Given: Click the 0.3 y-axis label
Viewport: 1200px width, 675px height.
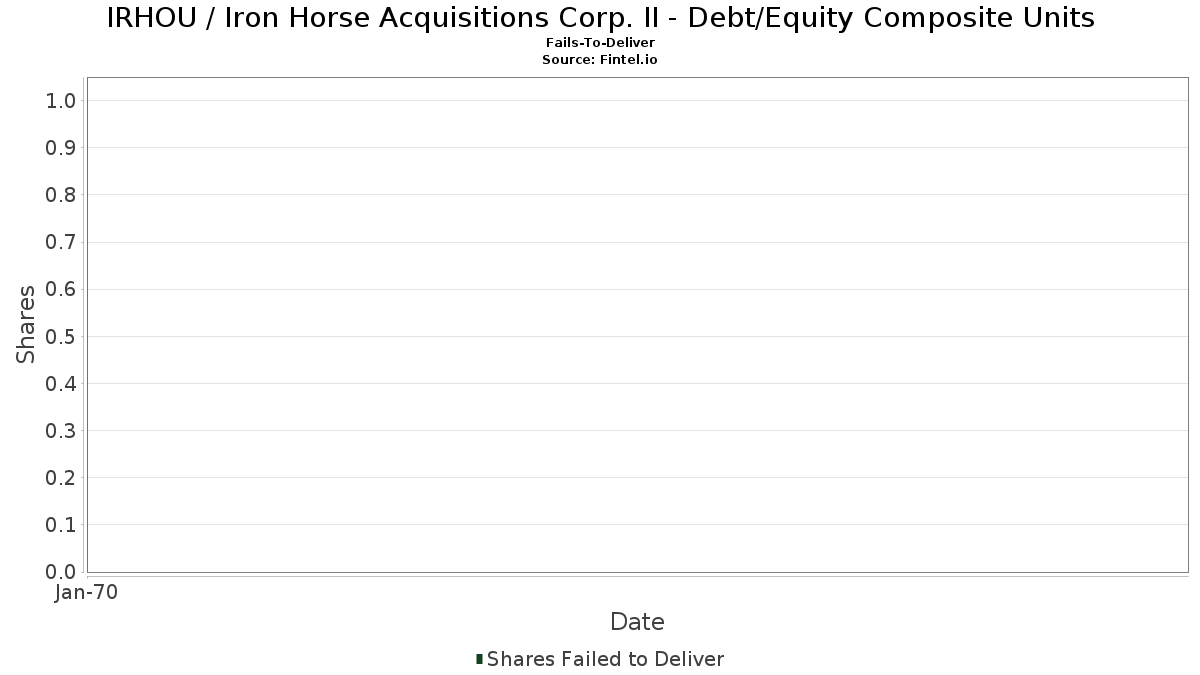Looking at the screenshot, I should tap(61, 431).
